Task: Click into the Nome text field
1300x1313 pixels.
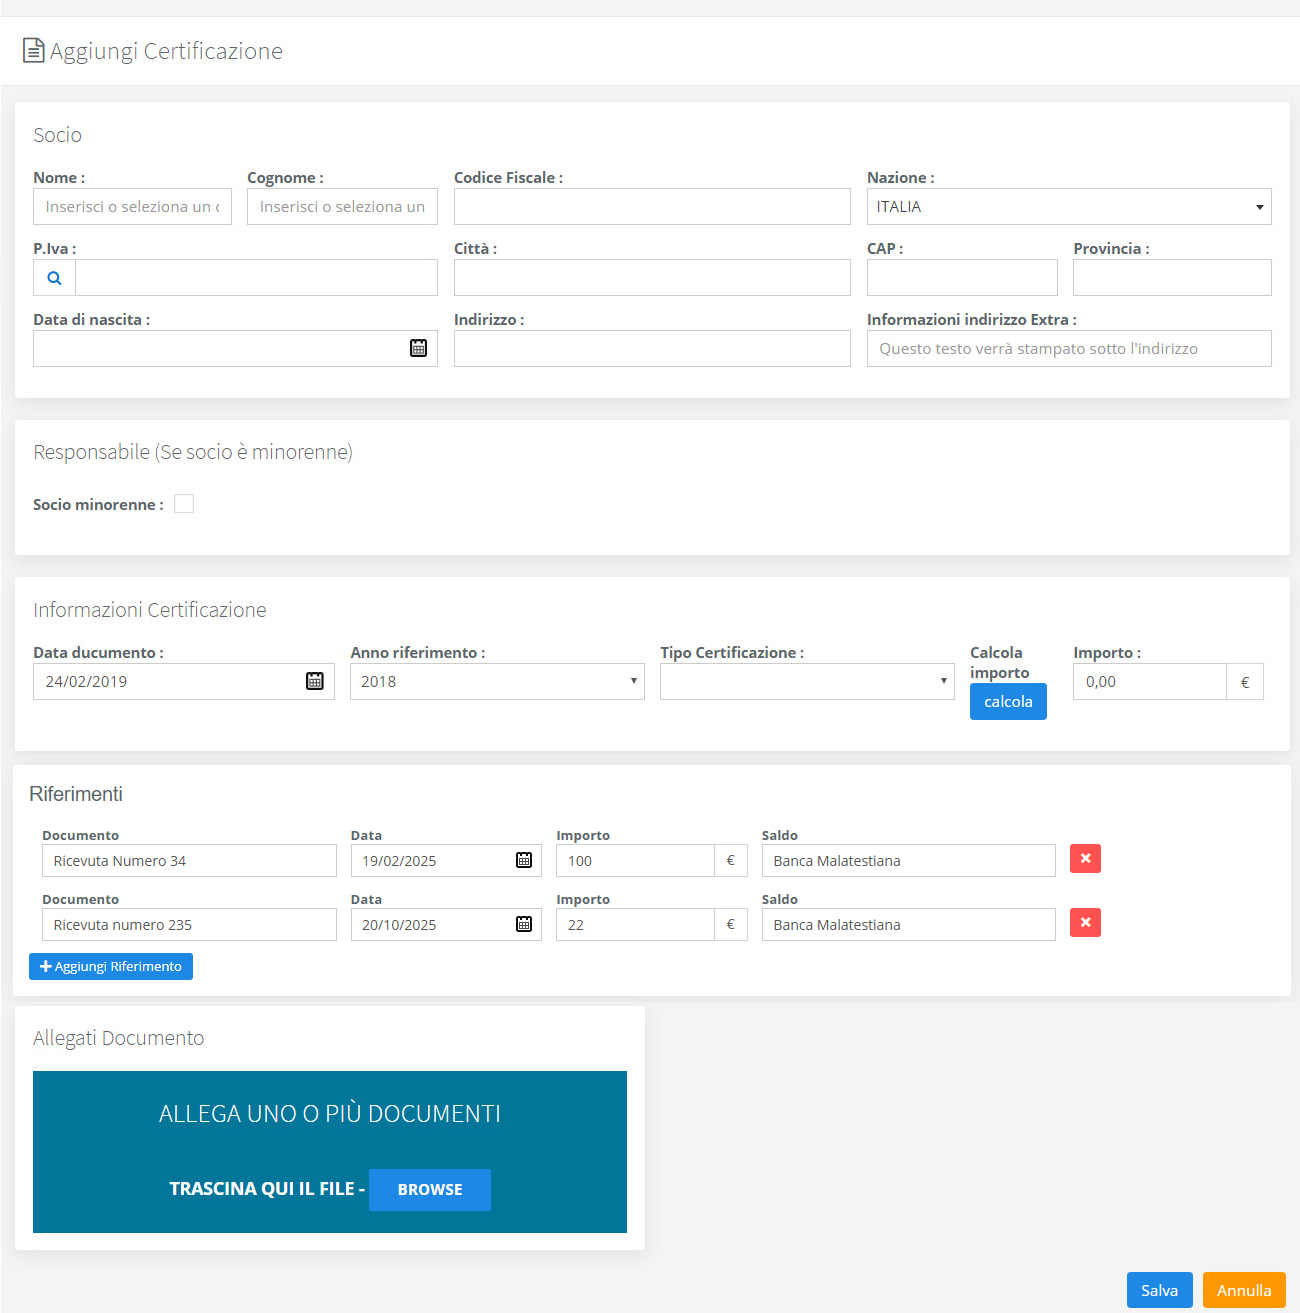Action: [x=132, y=207]
